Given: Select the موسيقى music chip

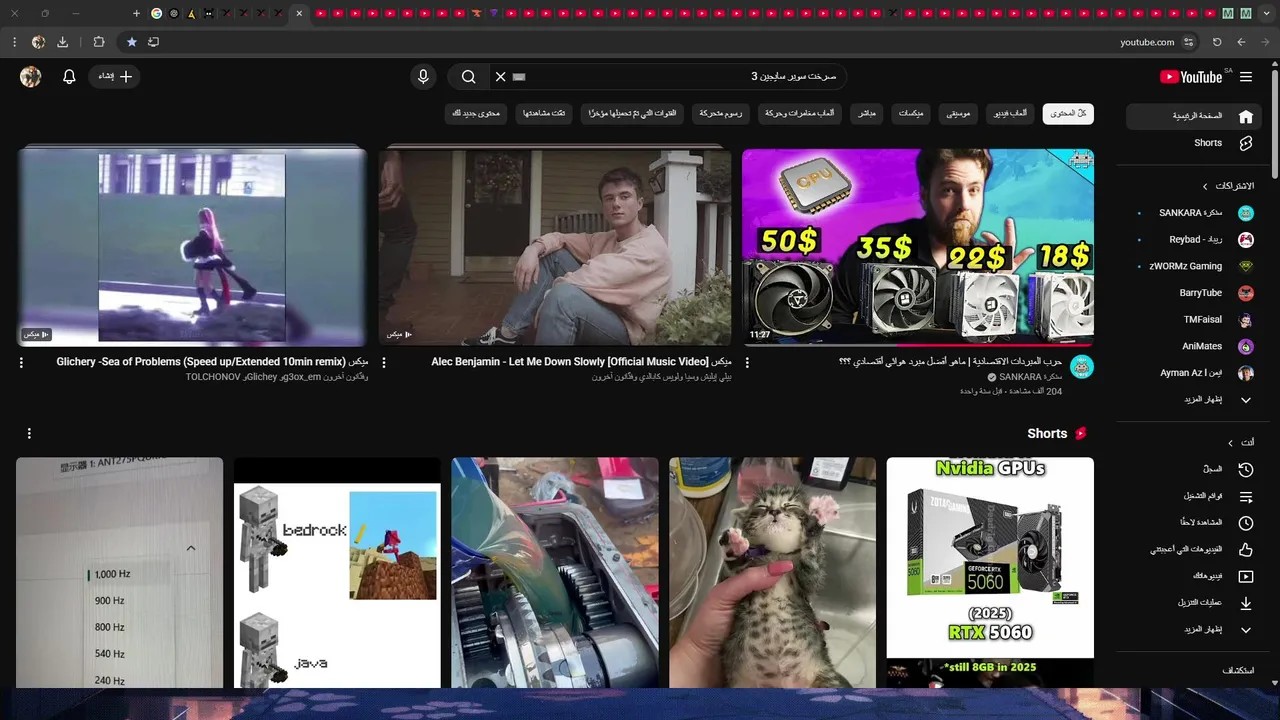Looking at the screenshot, I should (x=958, y=114).
